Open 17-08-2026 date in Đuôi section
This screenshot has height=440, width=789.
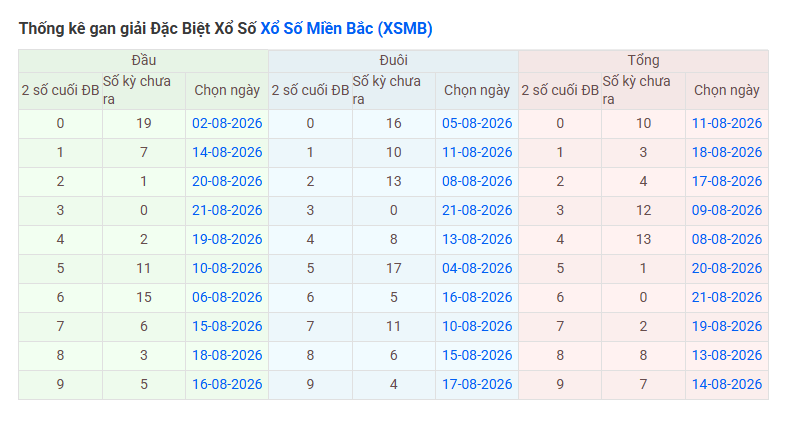(477, 385)
